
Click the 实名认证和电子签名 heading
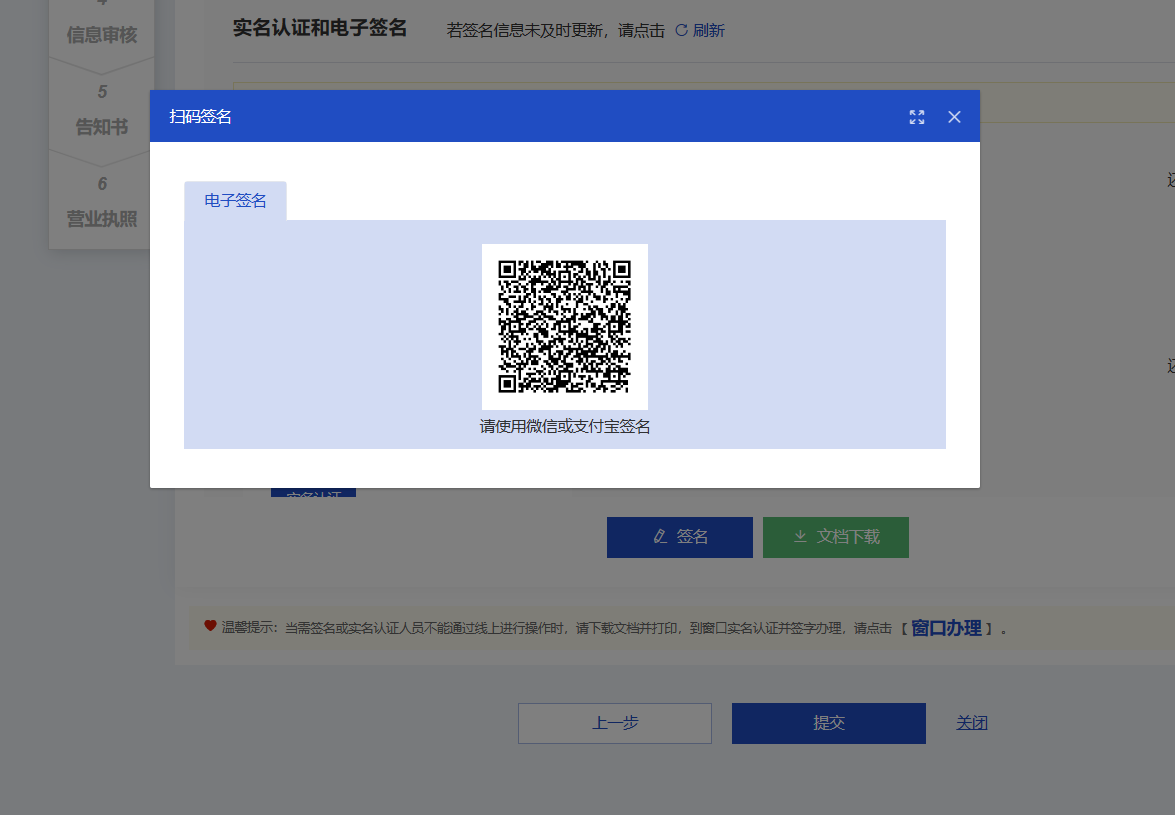pos(319,28)
